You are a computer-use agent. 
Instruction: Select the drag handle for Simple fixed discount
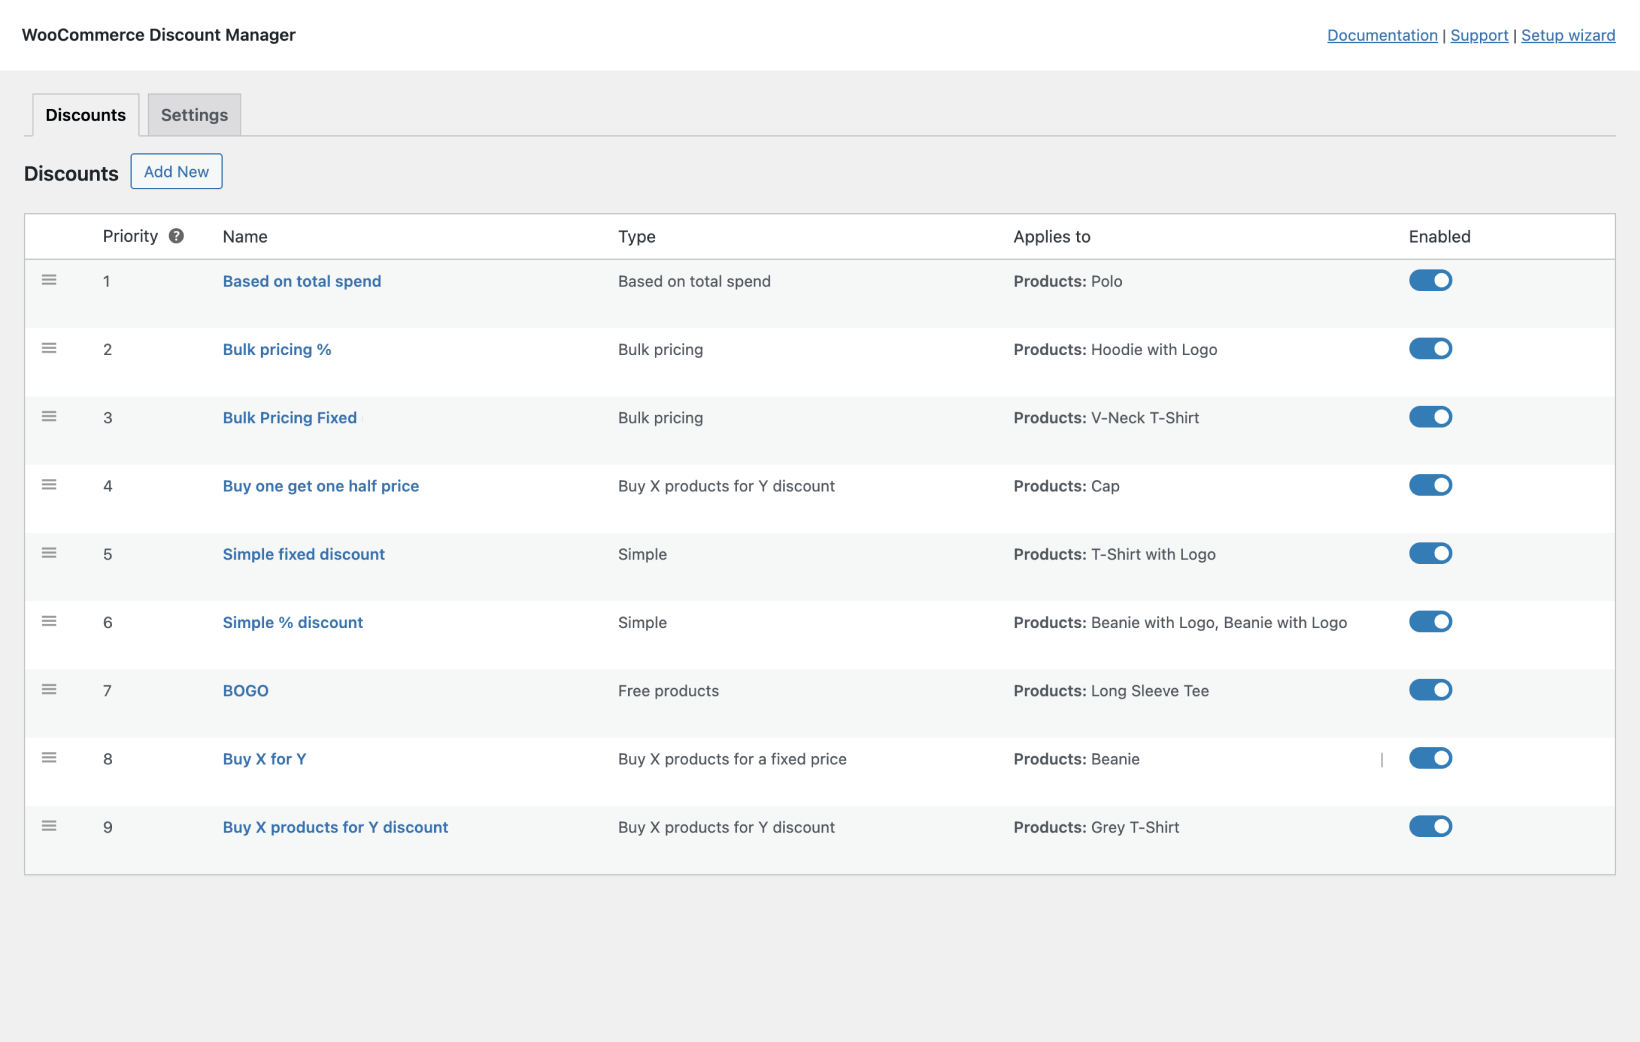[x=49, y=552]
